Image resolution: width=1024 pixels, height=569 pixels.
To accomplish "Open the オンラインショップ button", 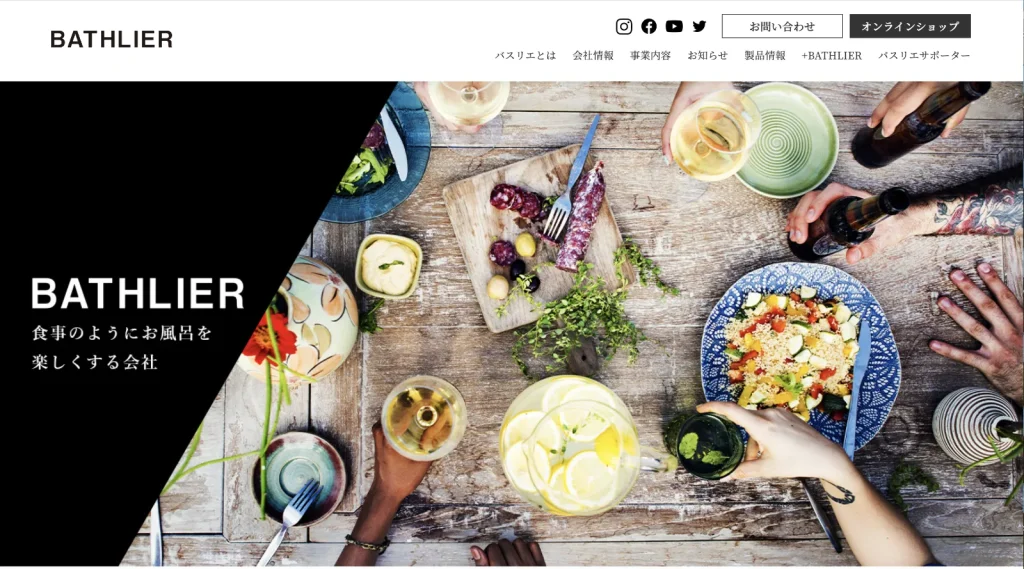I will click(x=910, y=26).
